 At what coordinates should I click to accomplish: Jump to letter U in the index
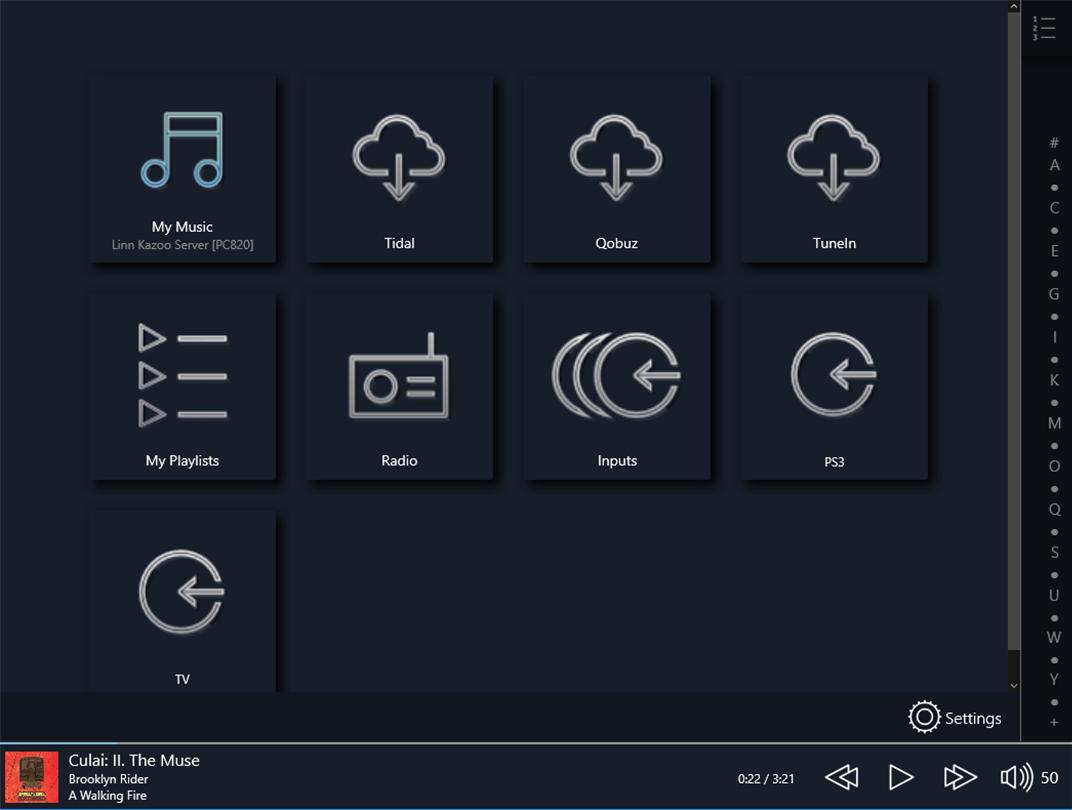pyautogui.click(x=1054, y=595)
